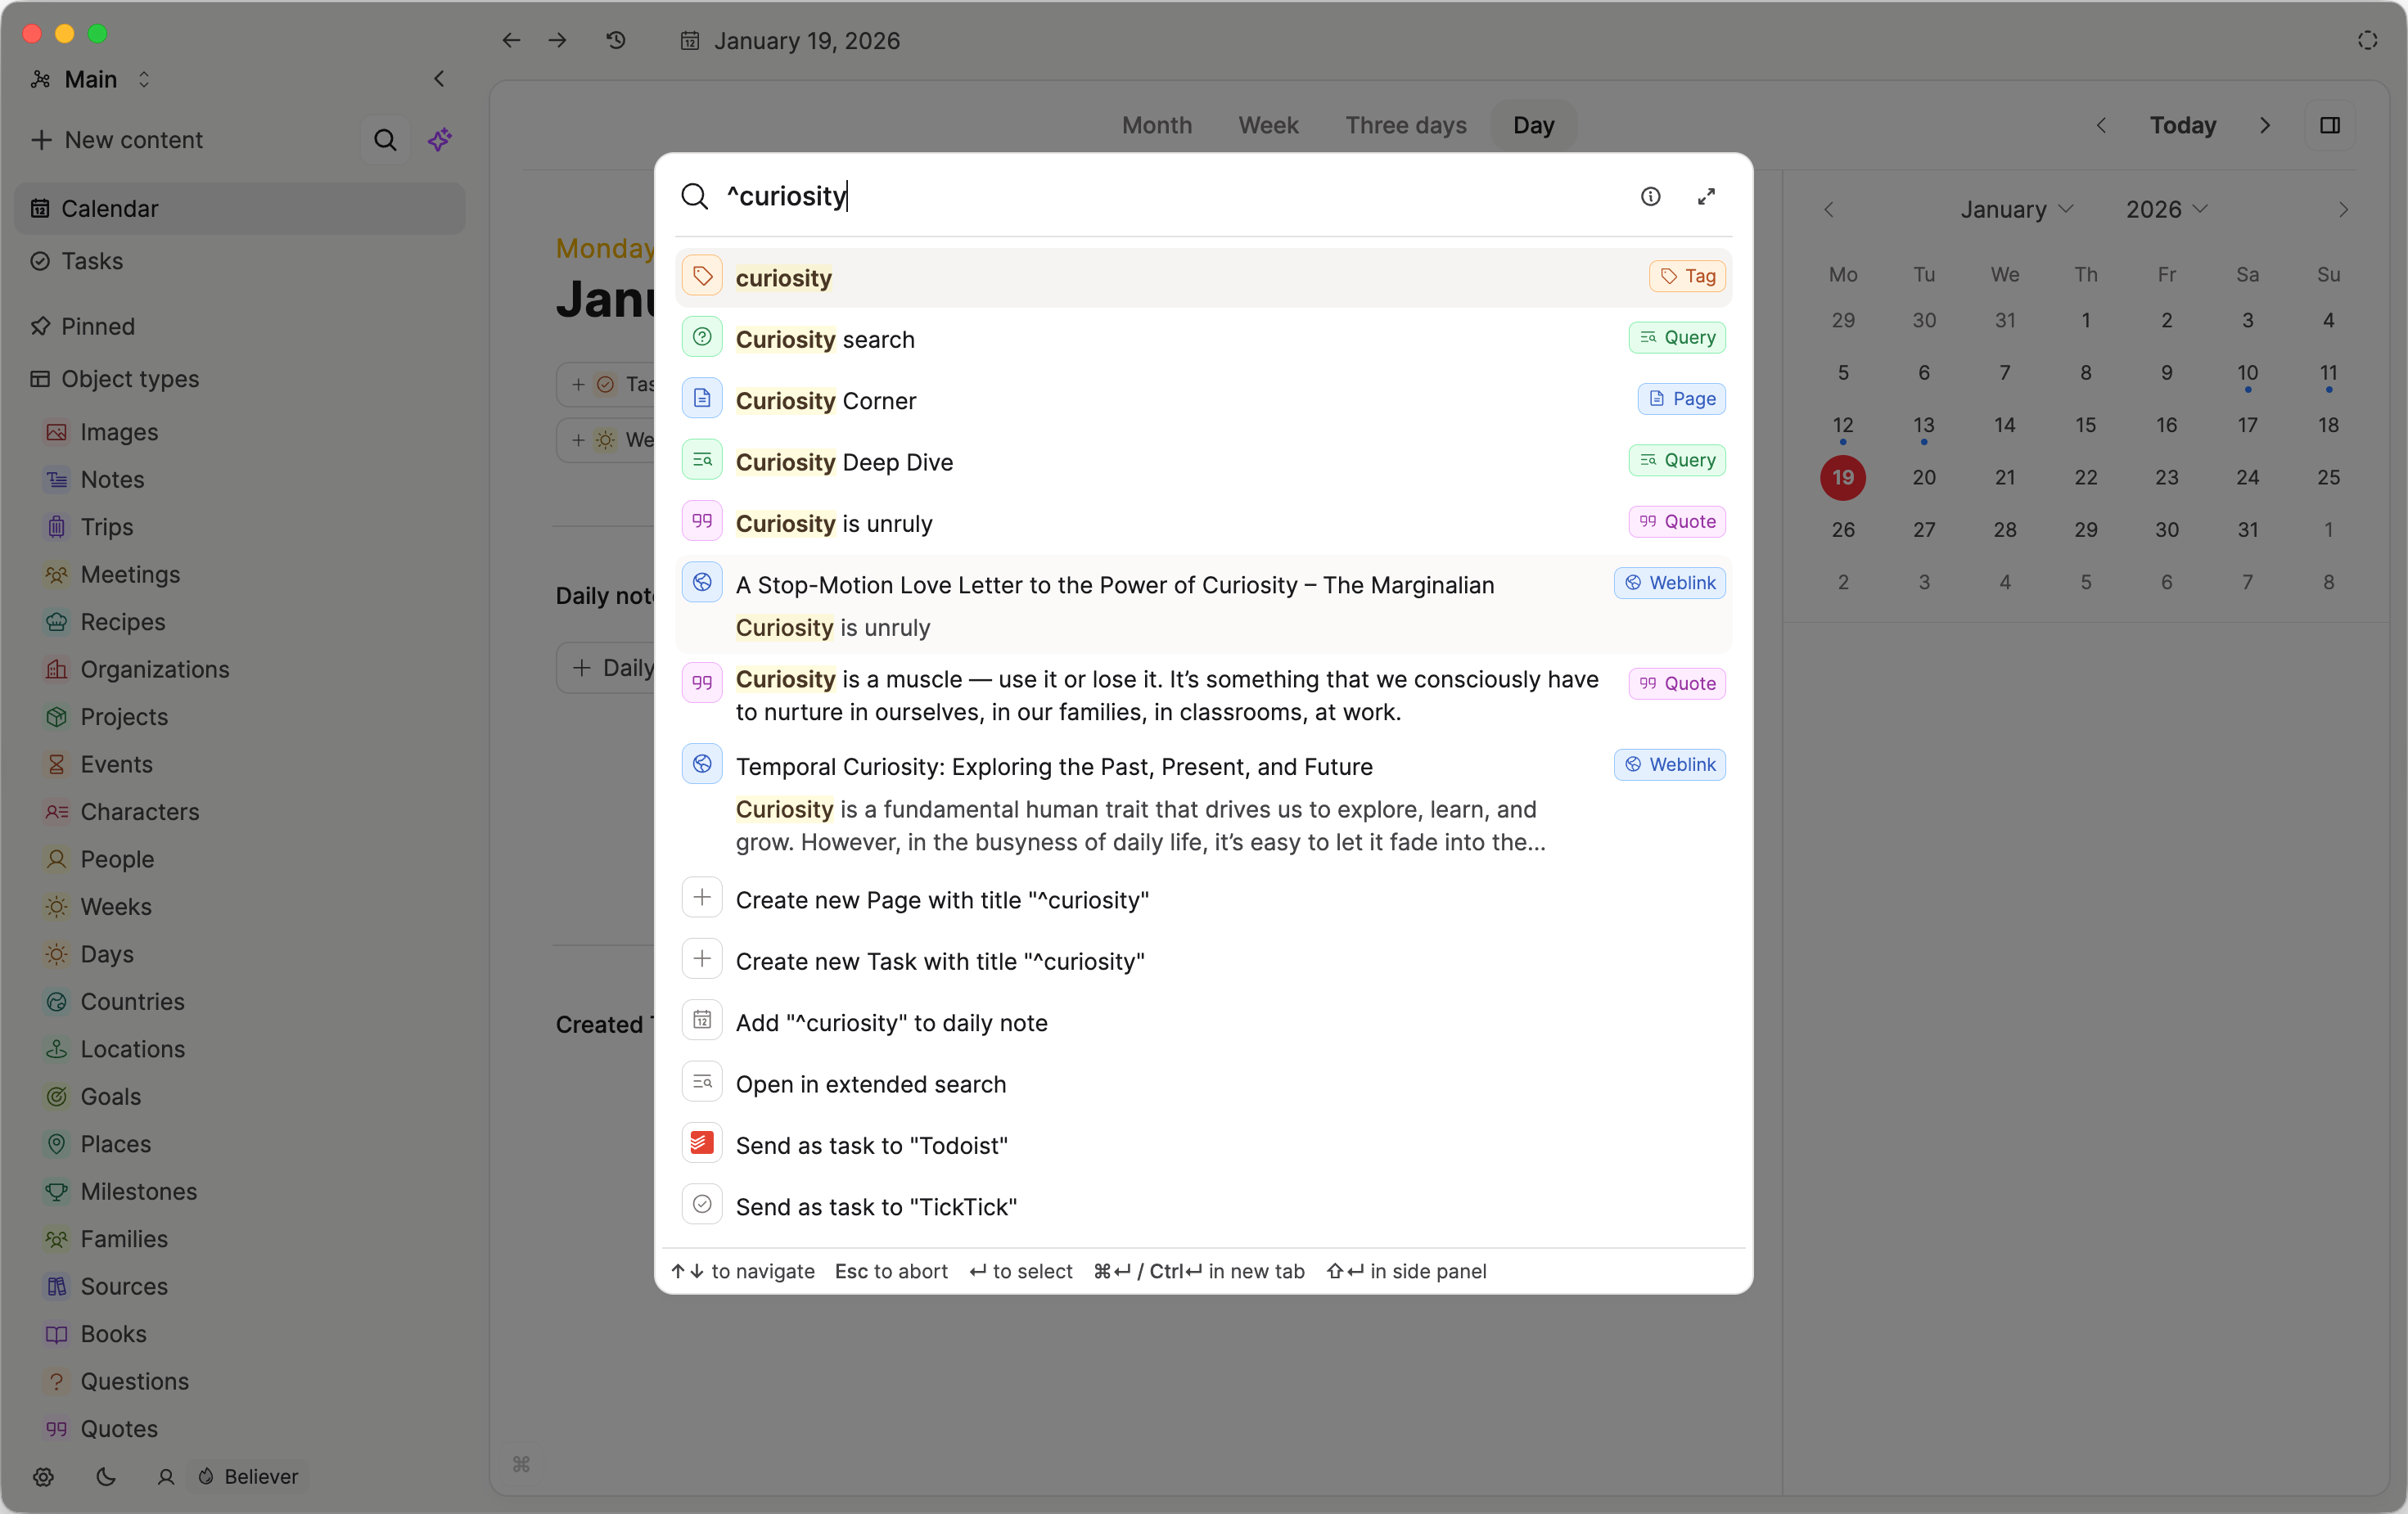Screen dimensions: 2408x1514
Task: Click the history clock icon in top bar
Action: coord(616,40)
